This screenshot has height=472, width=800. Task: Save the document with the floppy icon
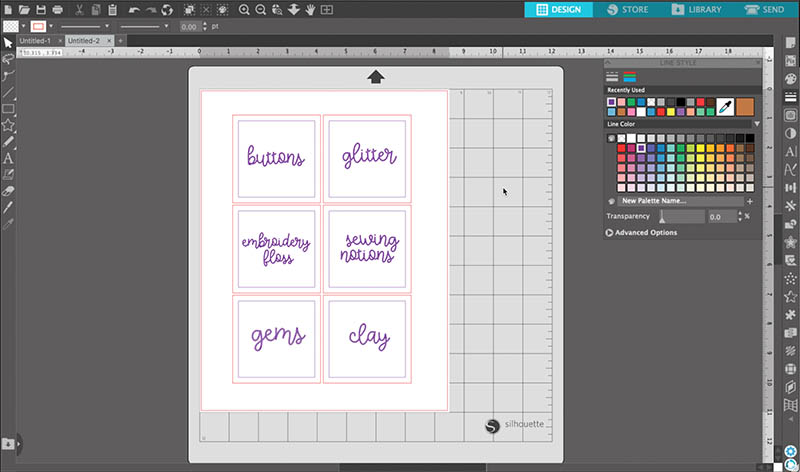41,10
